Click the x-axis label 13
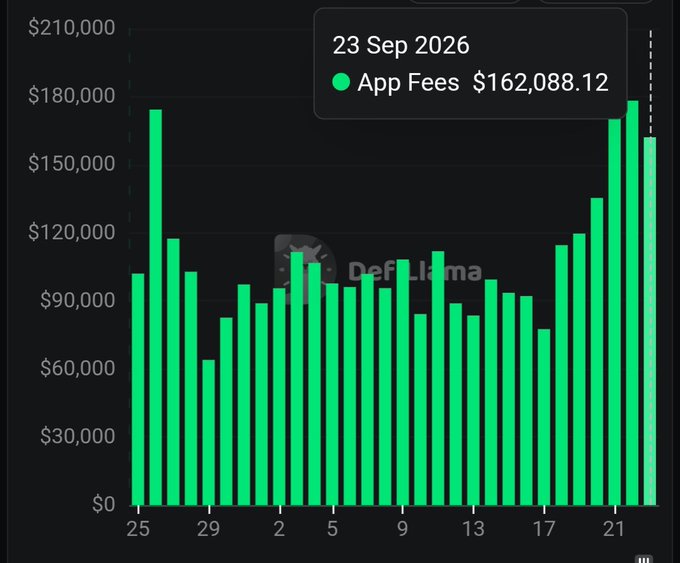This screenshot has height=563, width=680. click(473, 529)
